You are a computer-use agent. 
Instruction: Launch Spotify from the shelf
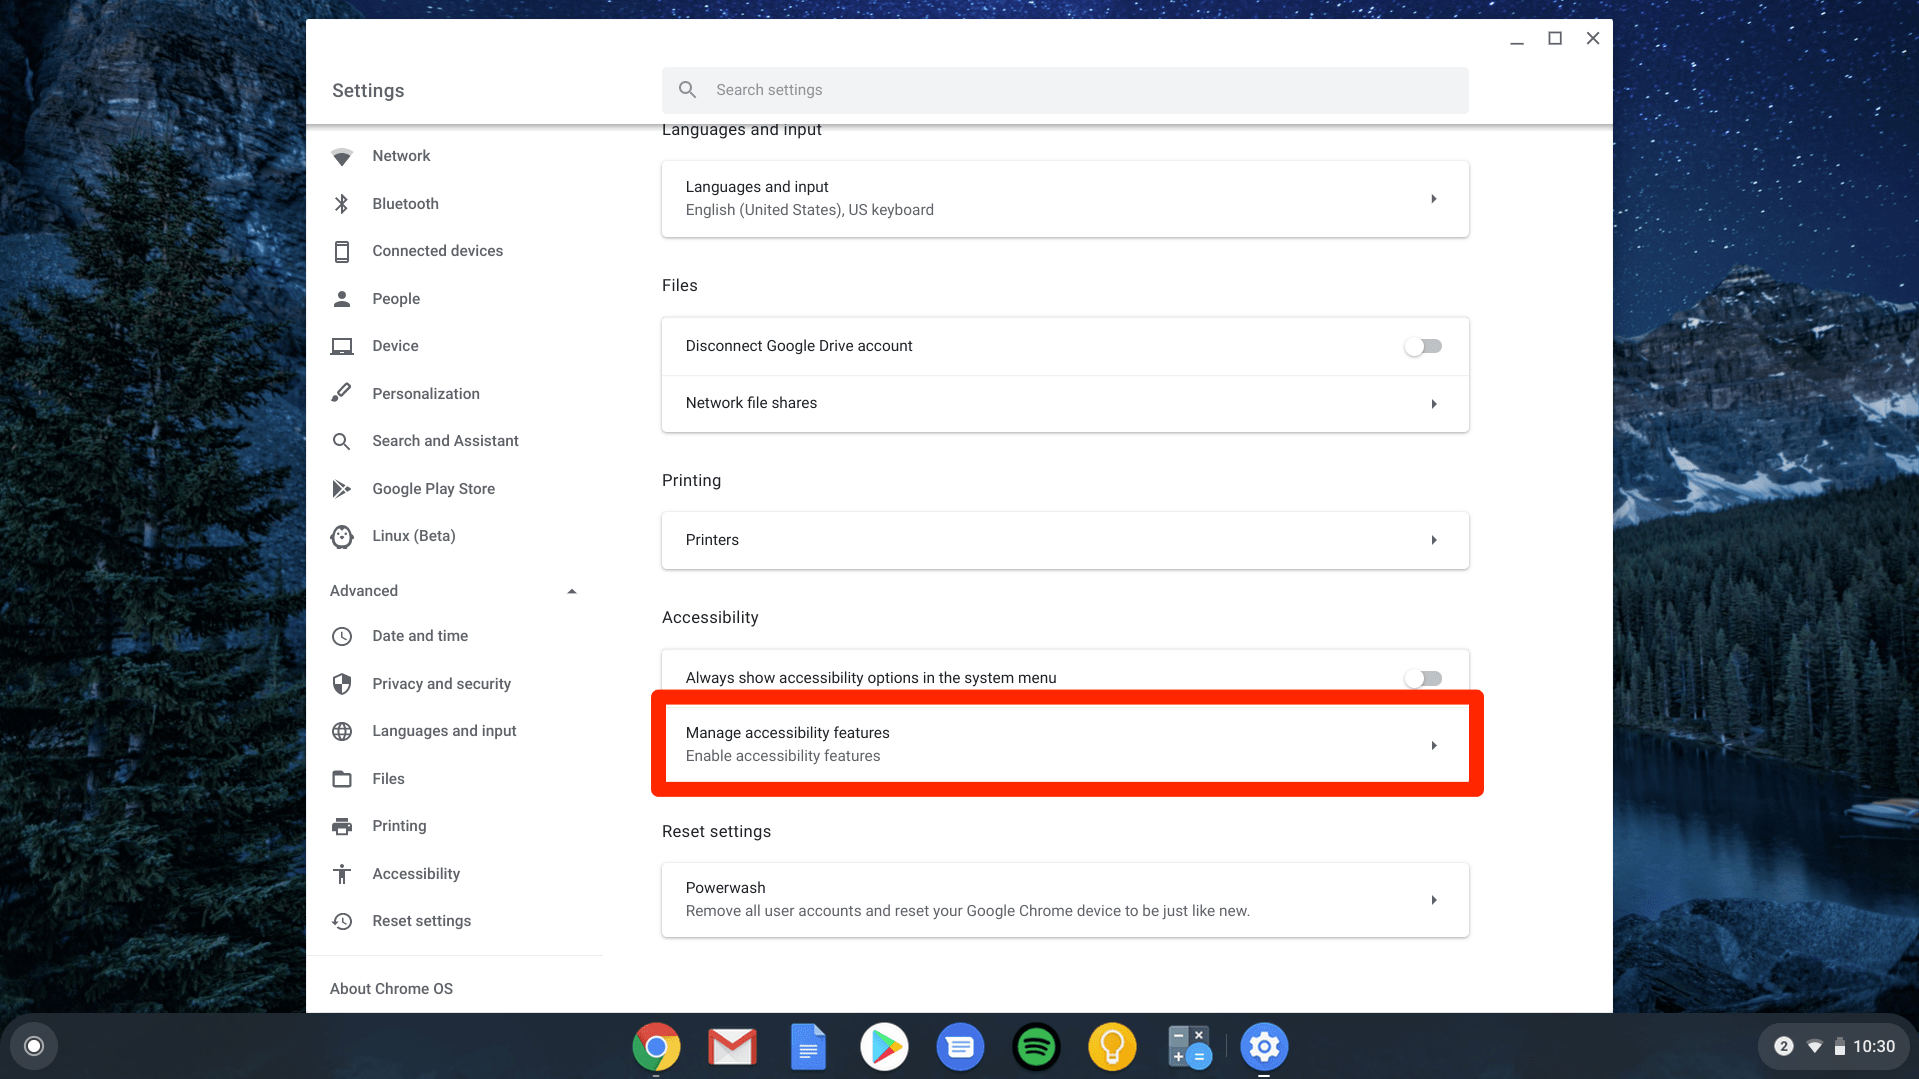[1036, 1047]
